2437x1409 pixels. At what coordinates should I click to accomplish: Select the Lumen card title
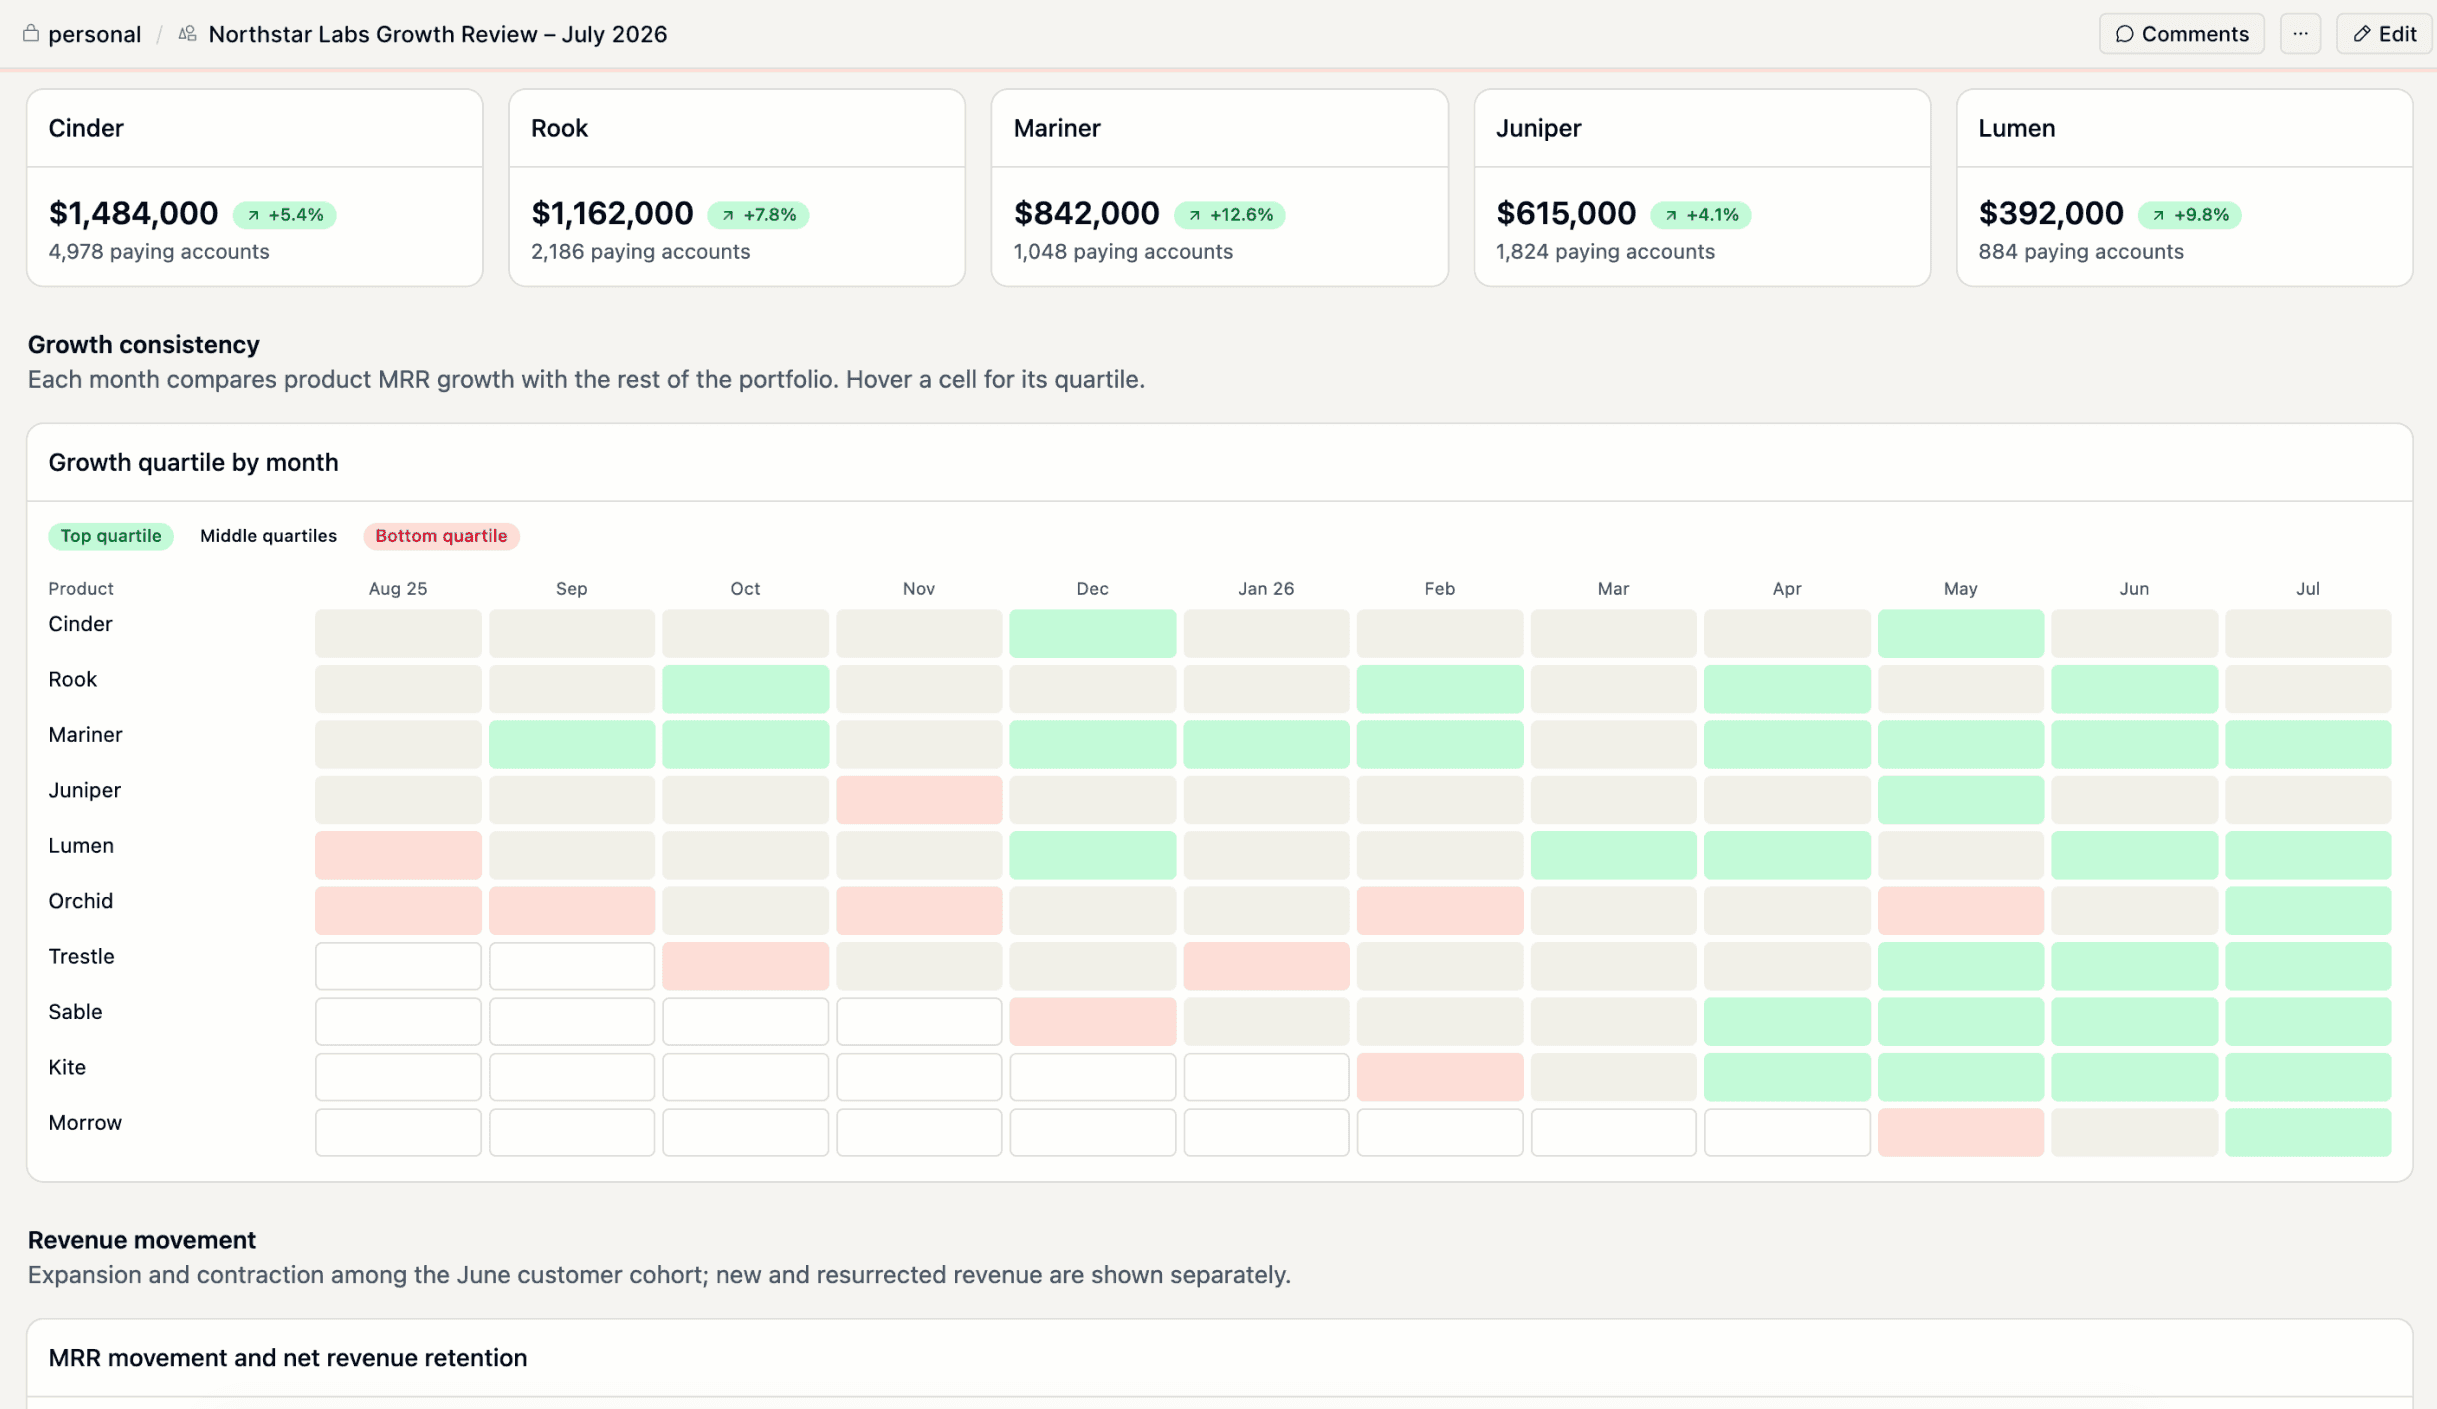(x=2016, y=128)
